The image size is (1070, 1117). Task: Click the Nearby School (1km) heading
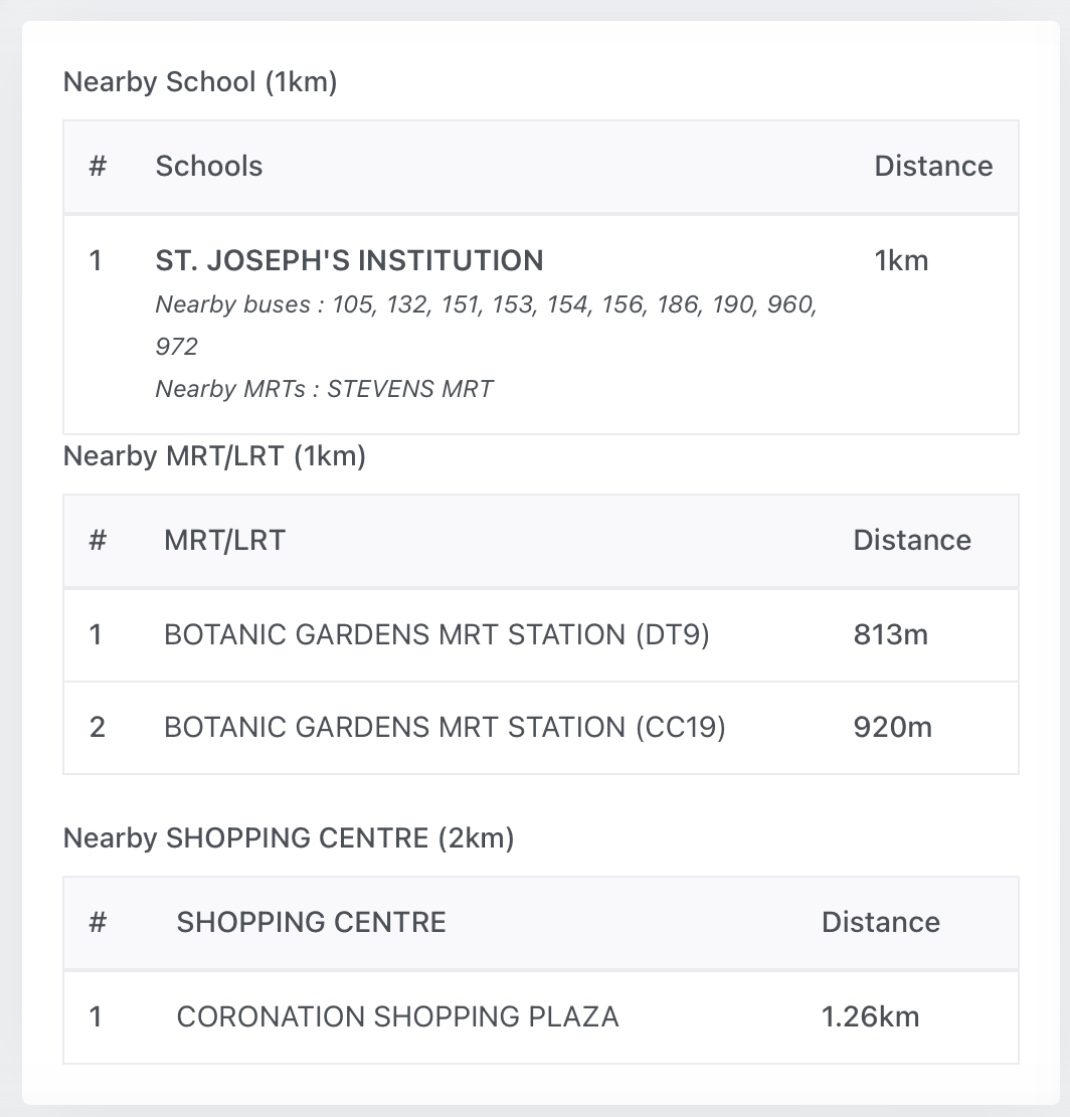(200, 82)
